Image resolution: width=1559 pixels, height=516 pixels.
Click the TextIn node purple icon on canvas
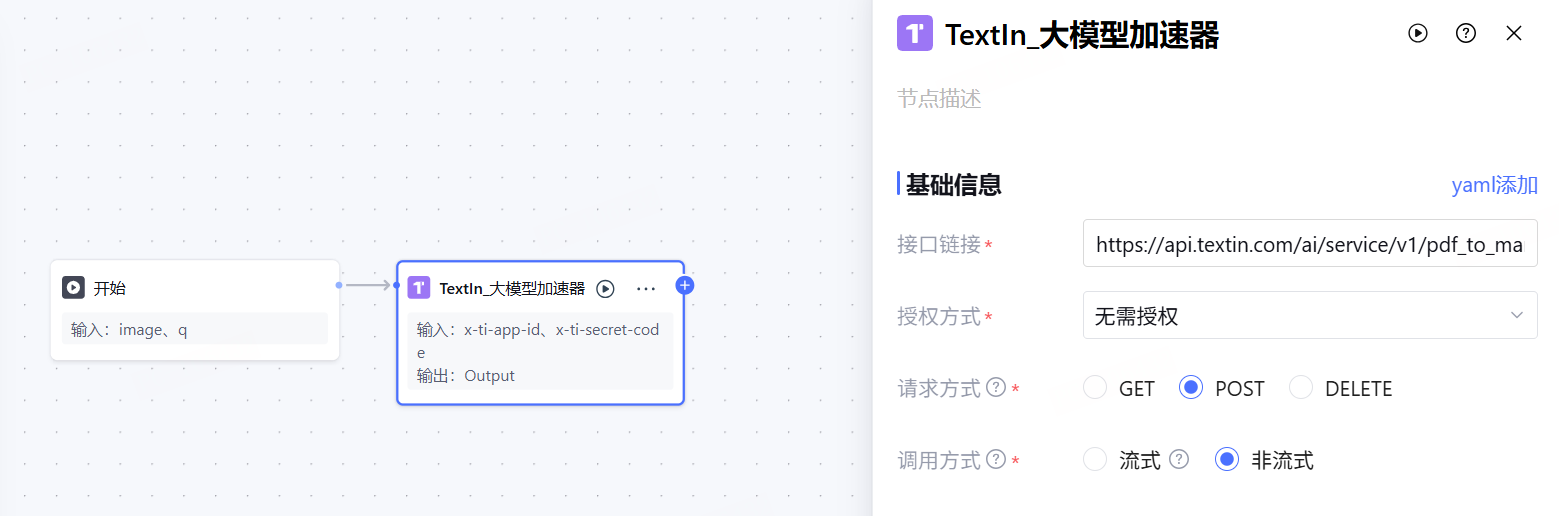click(x=419, y=288)
